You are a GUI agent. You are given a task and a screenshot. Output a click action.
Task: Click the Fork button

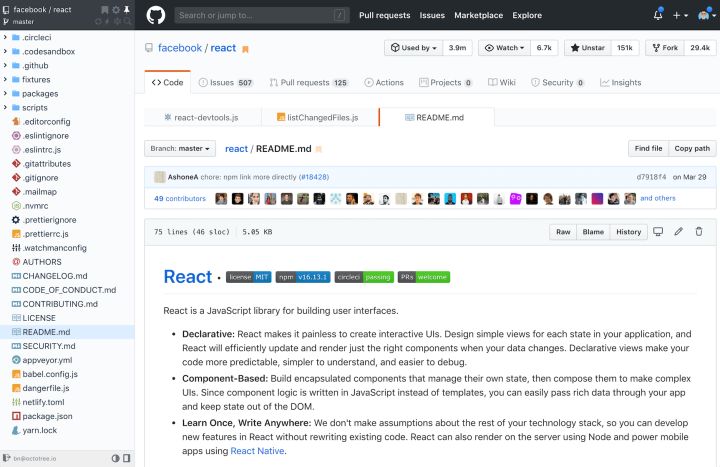[x=665, y=48]
